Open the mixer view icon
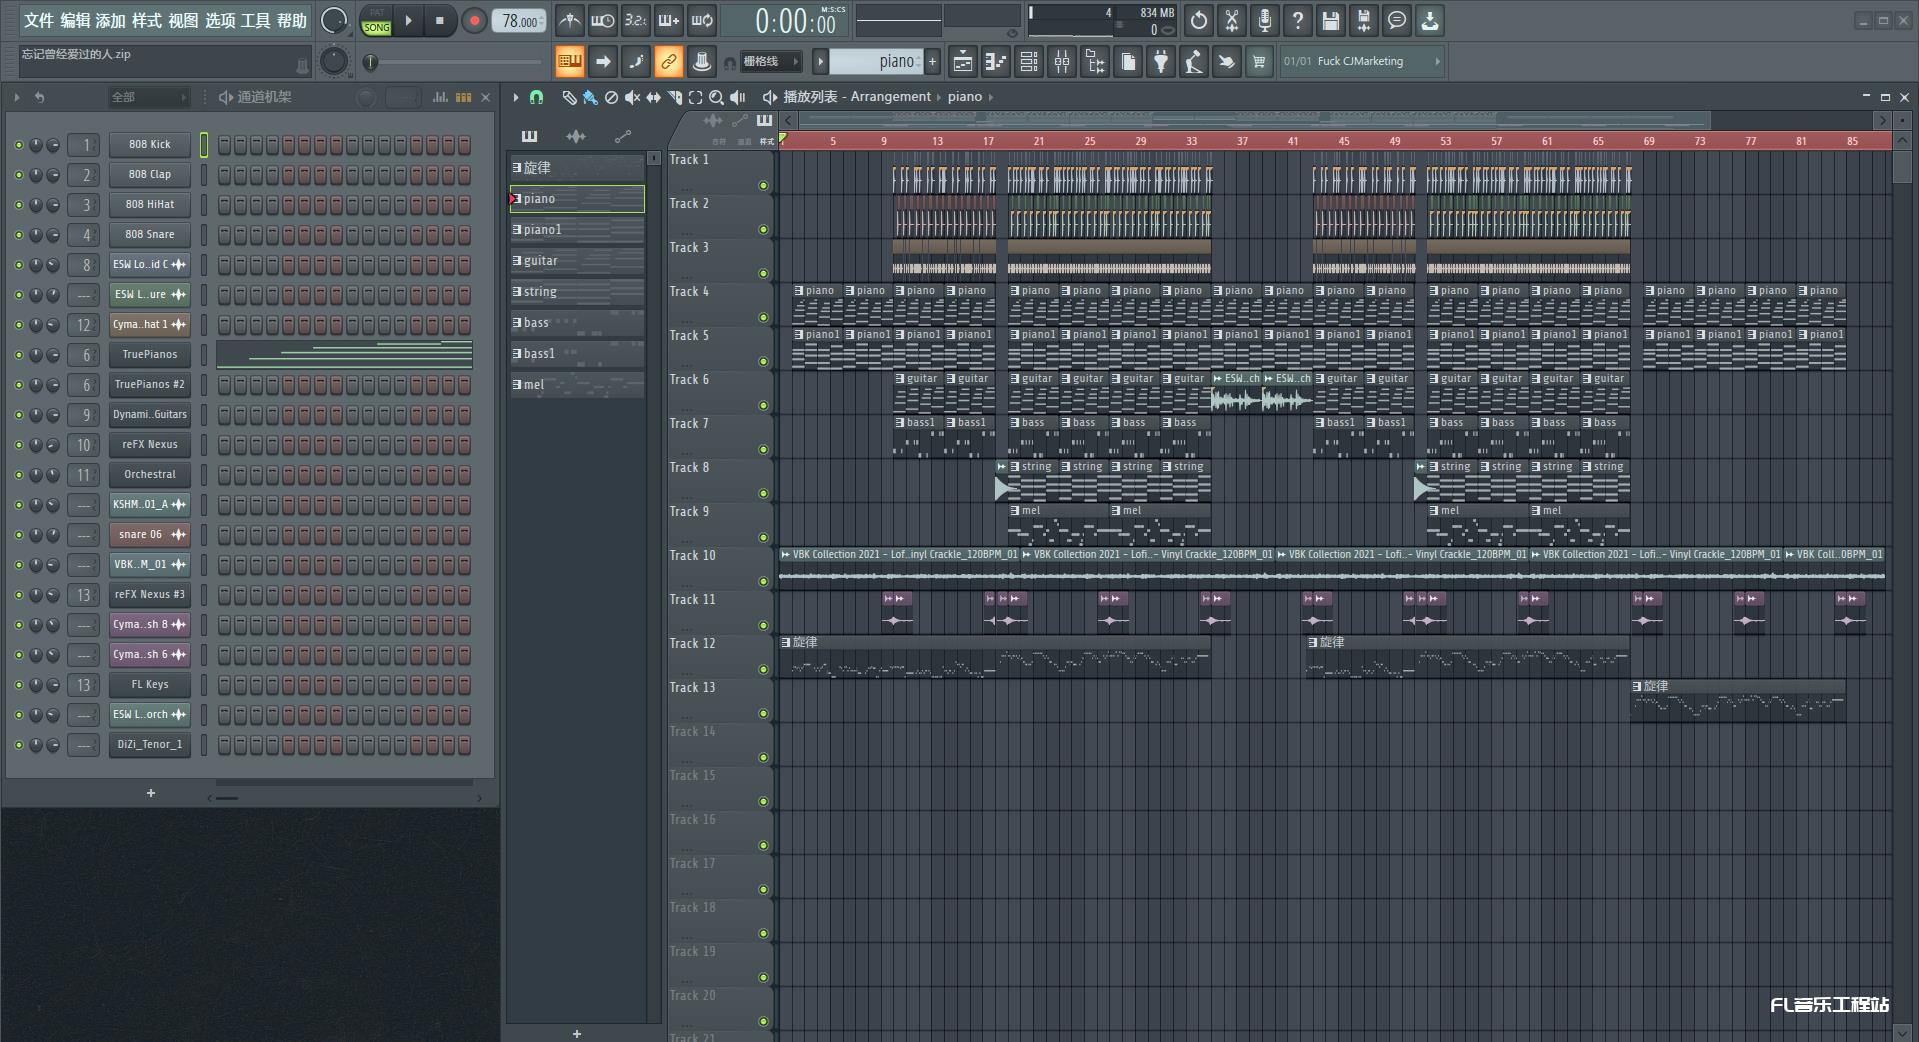The height and width of the screenshot is (1042, 1919). coord(1061,62)
